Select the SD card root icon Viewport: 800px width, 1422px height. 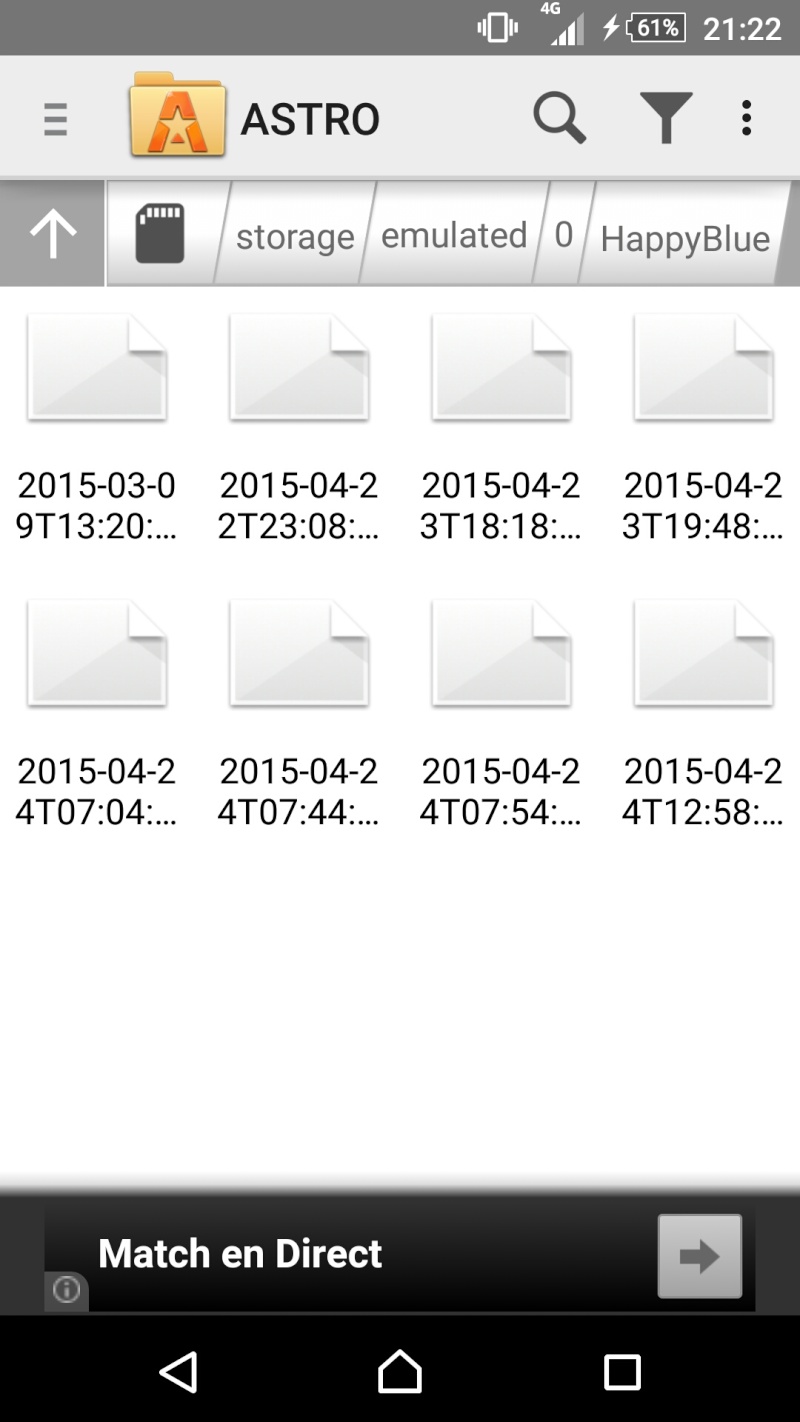[160, 234]
